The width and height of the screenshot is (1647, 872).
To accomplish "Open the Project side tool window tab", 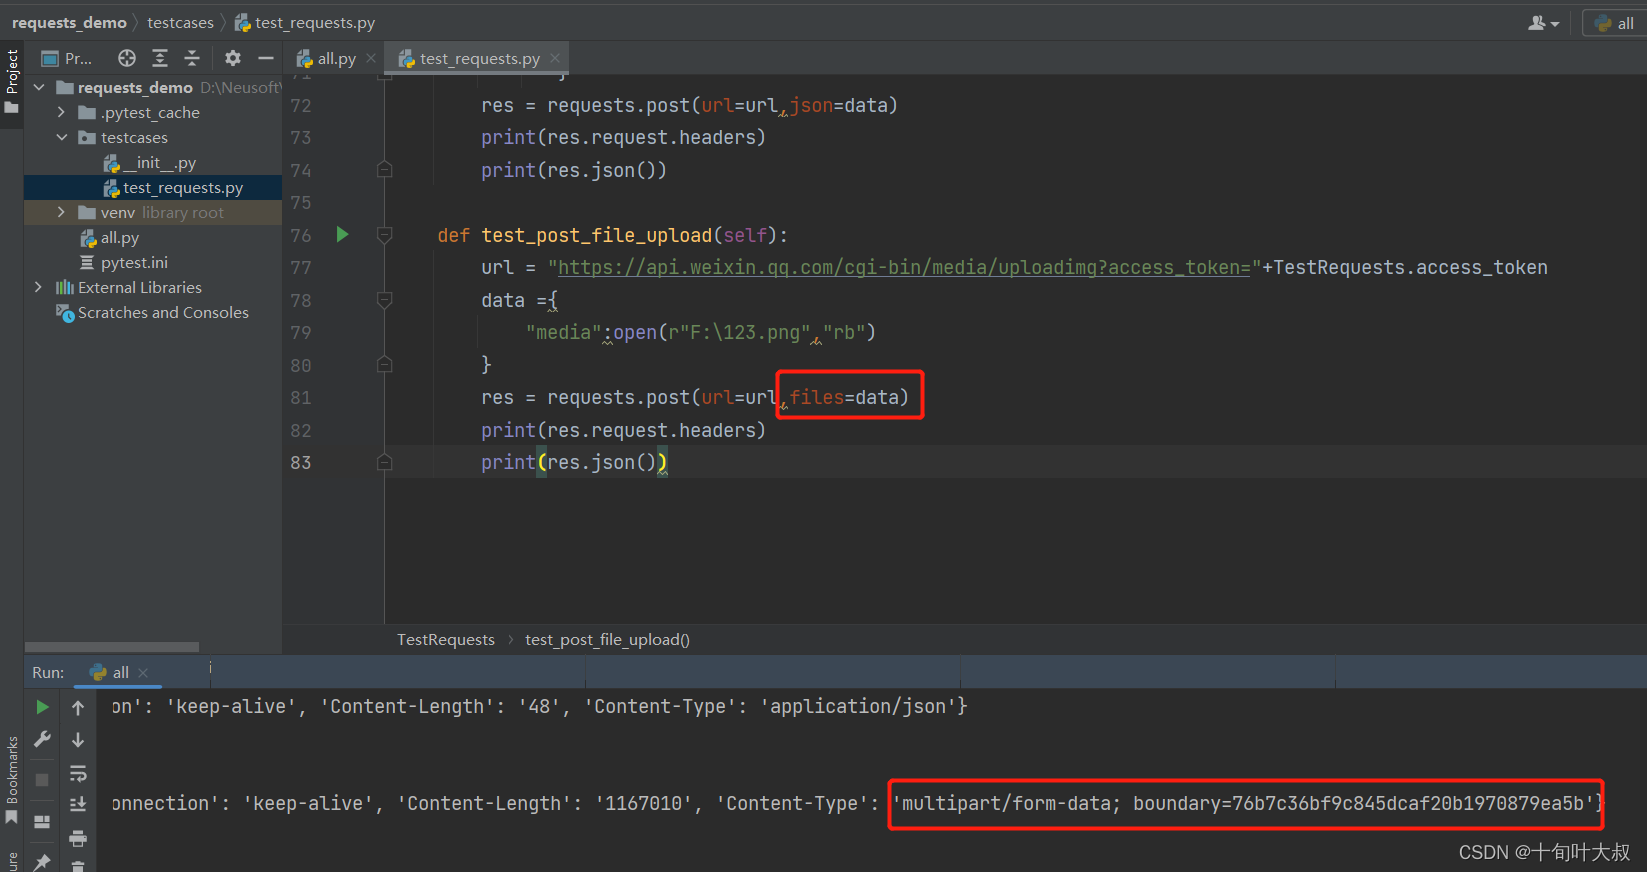I will [12, 80].
